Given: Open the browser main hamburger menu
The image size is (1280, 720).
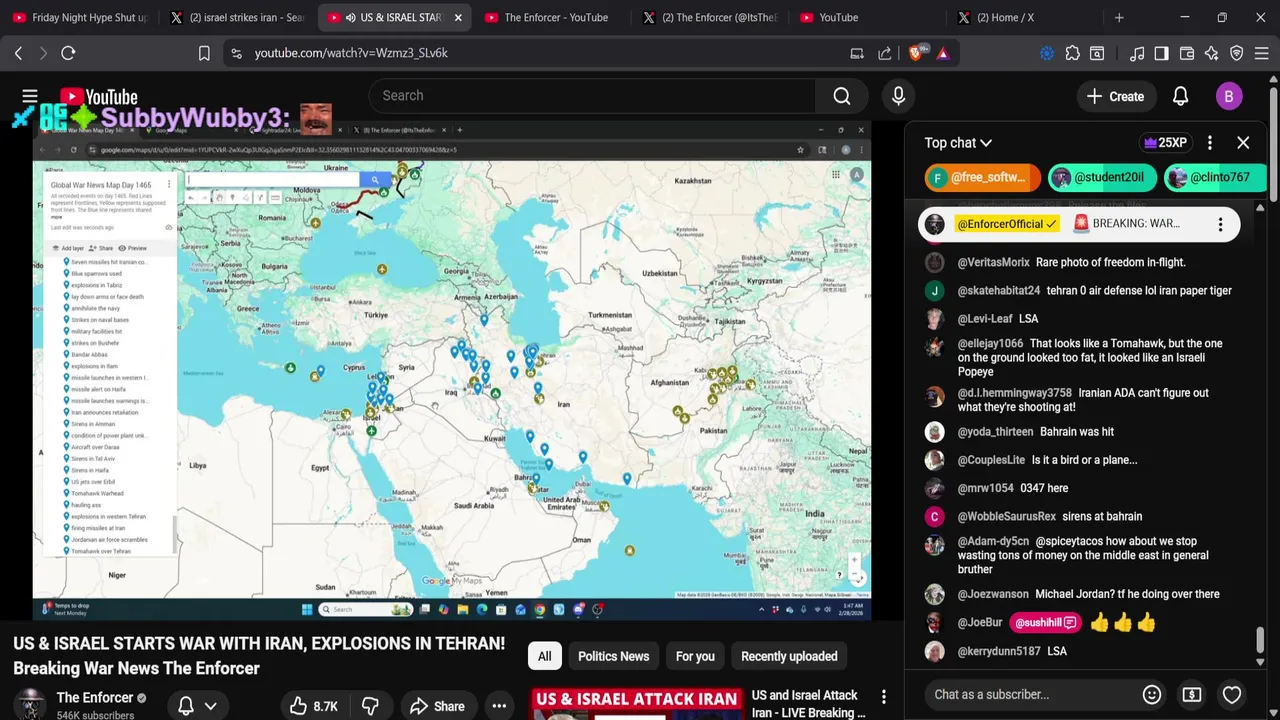Looking at the screenshot, I should [x=1262, y=53].
